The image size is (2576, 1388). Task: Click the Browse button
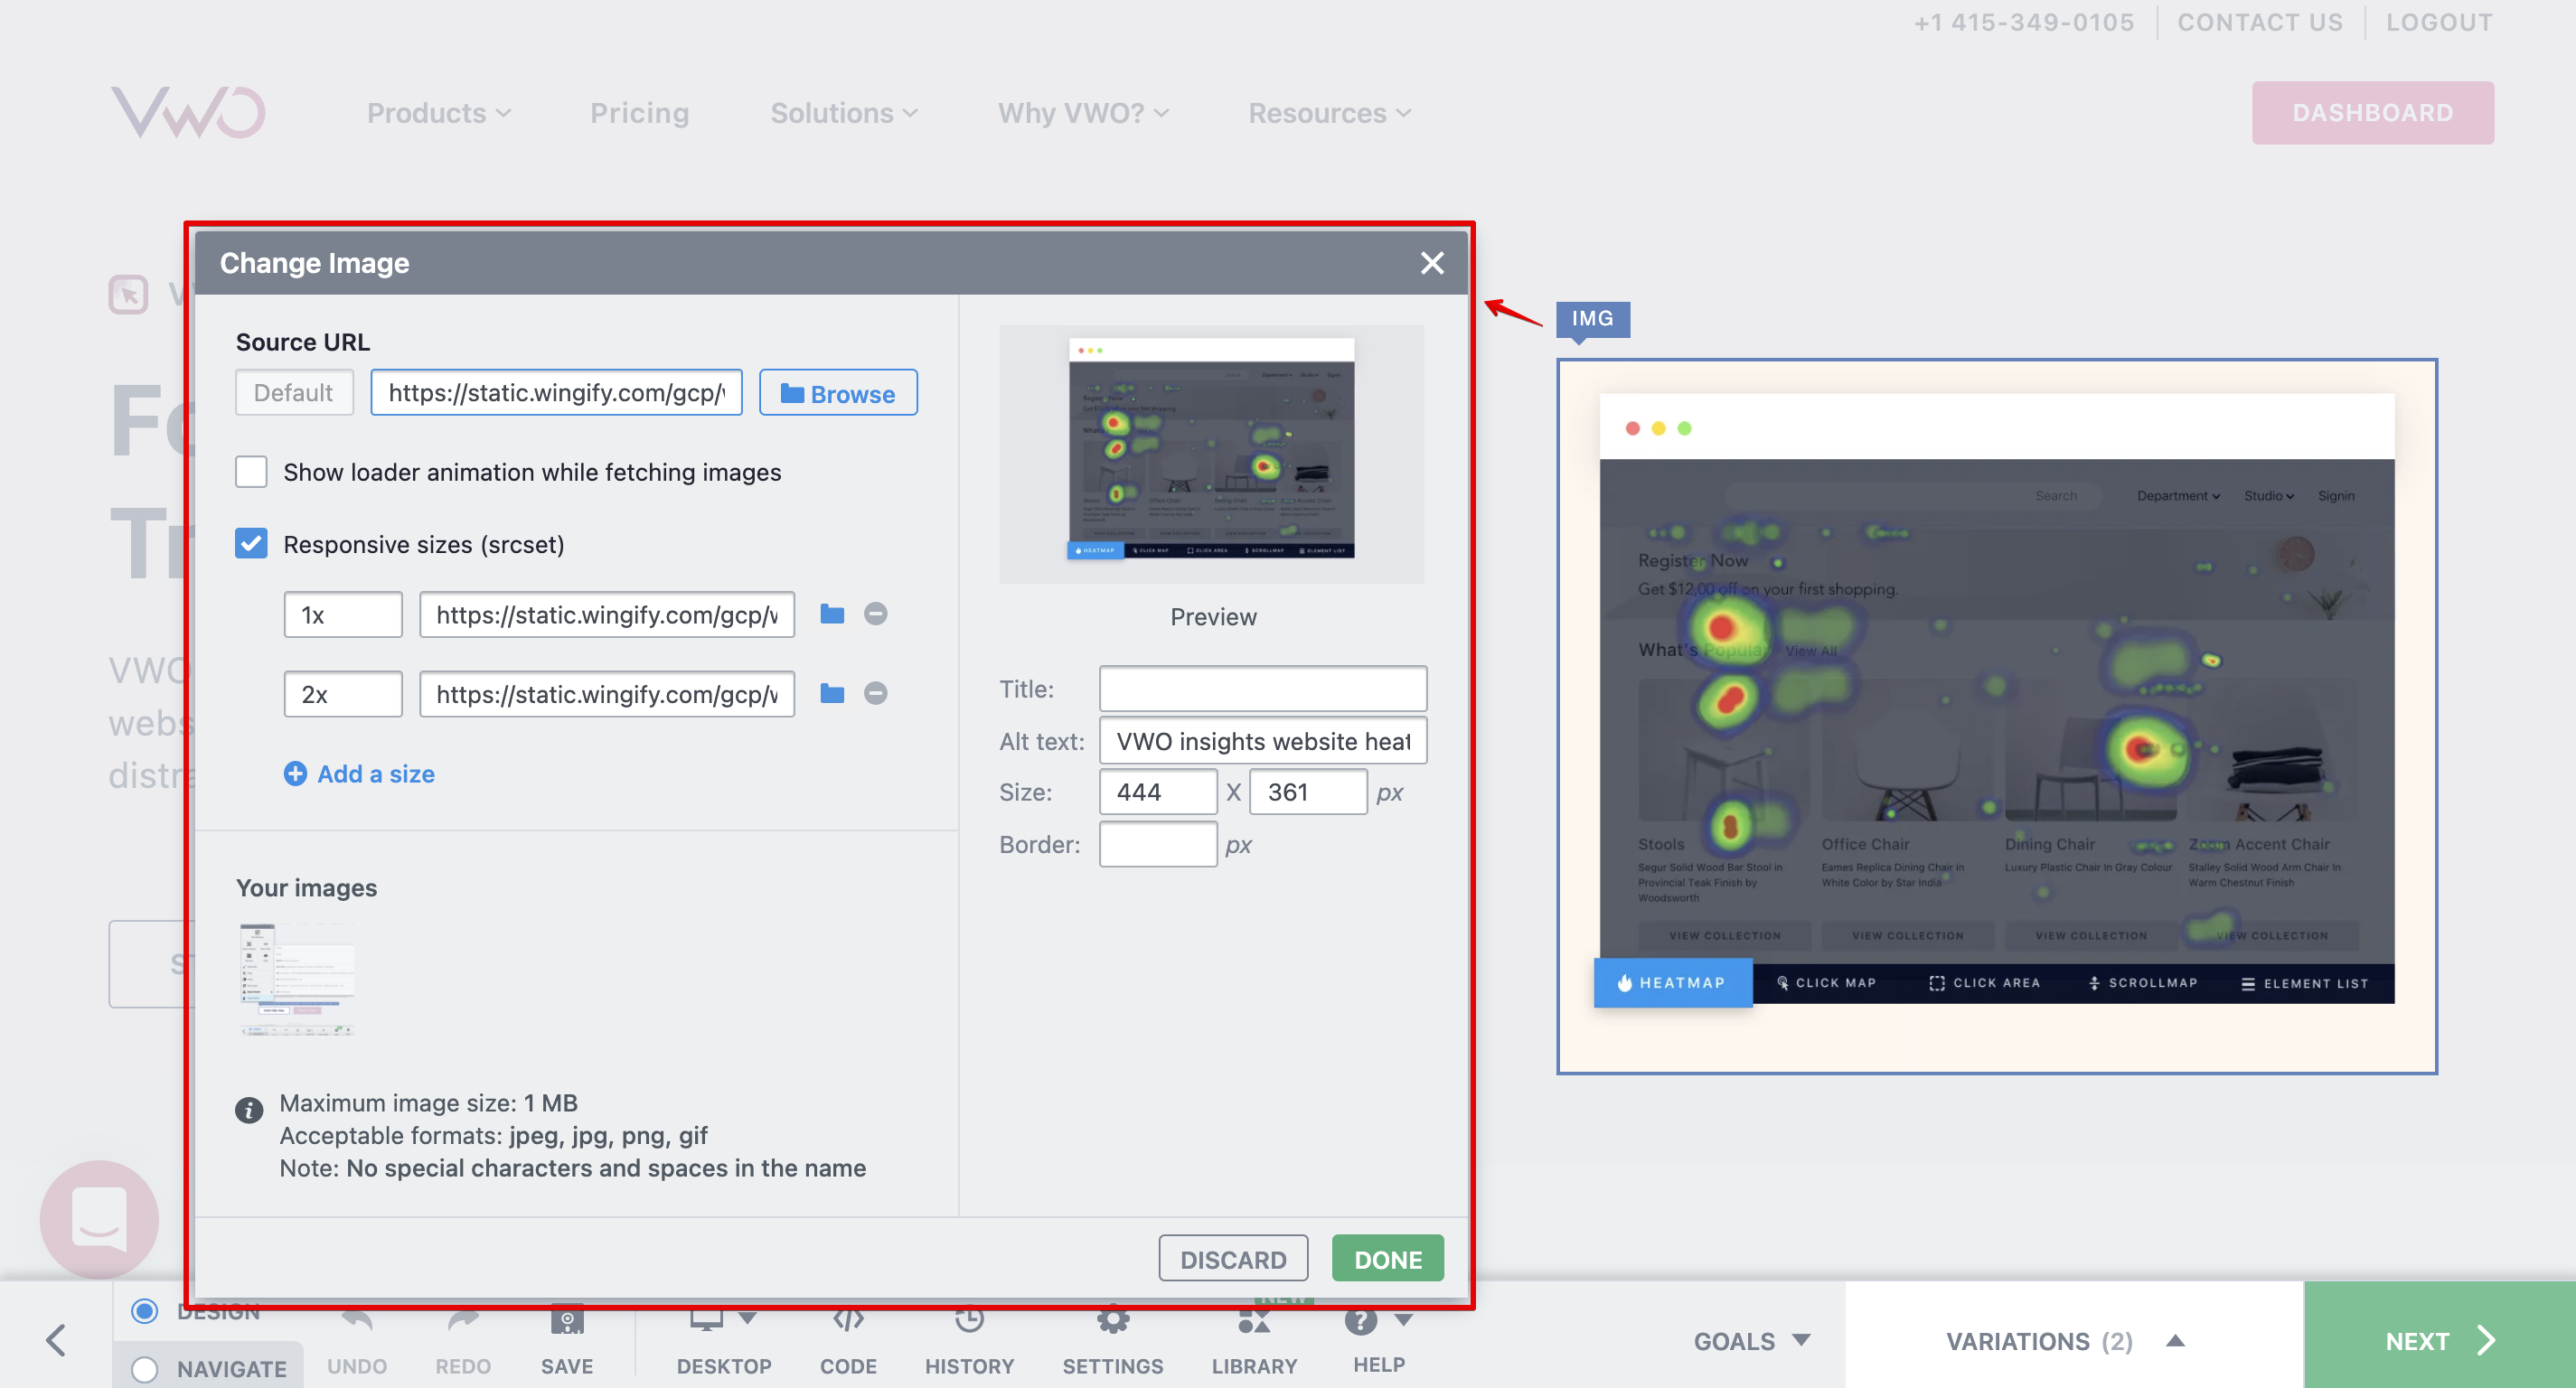837,392
